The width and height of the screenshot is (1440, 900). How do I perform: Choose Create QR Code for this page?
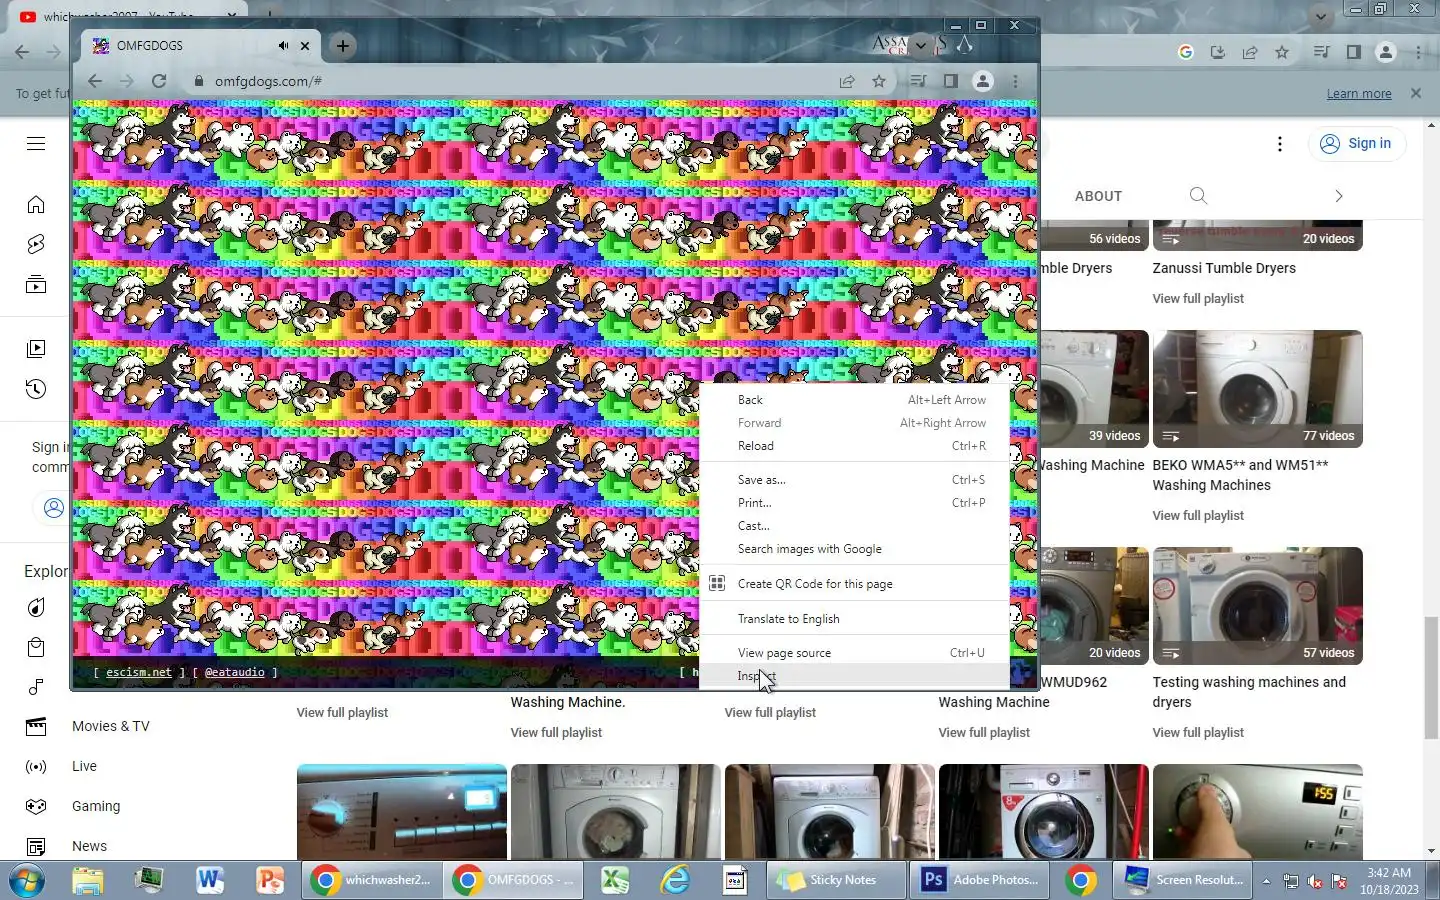(854, 584)
